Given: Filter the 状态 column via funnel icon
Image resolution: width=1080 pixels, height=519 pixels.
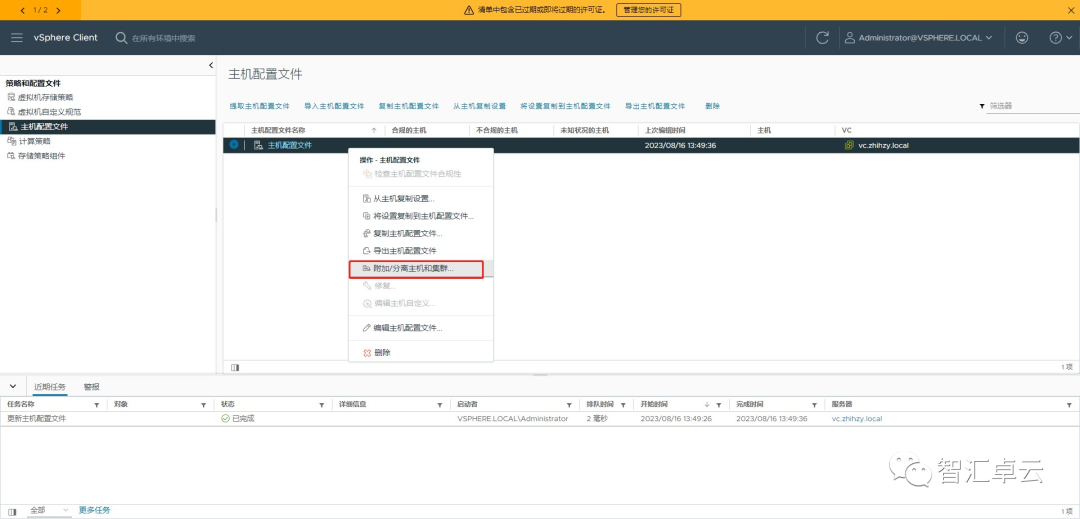Looking at the screenshot, I should pyautogui.click(x=322, y=405).
